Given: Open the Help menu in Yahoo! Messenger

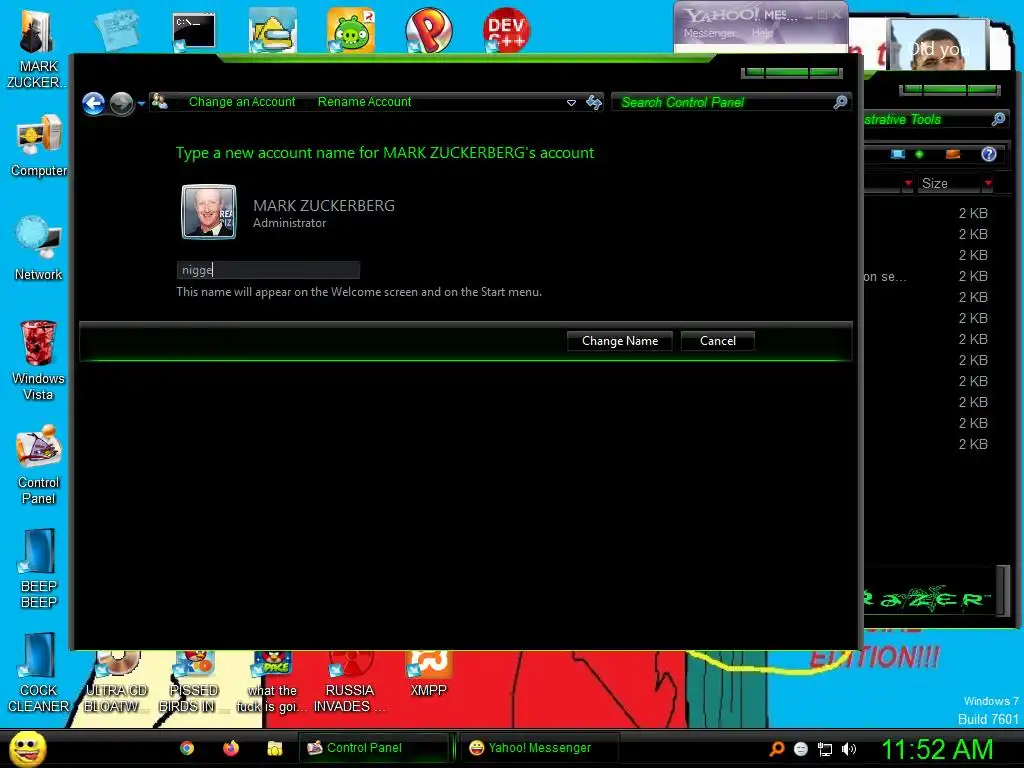Looking at the screenshot, I should [762, 33].
